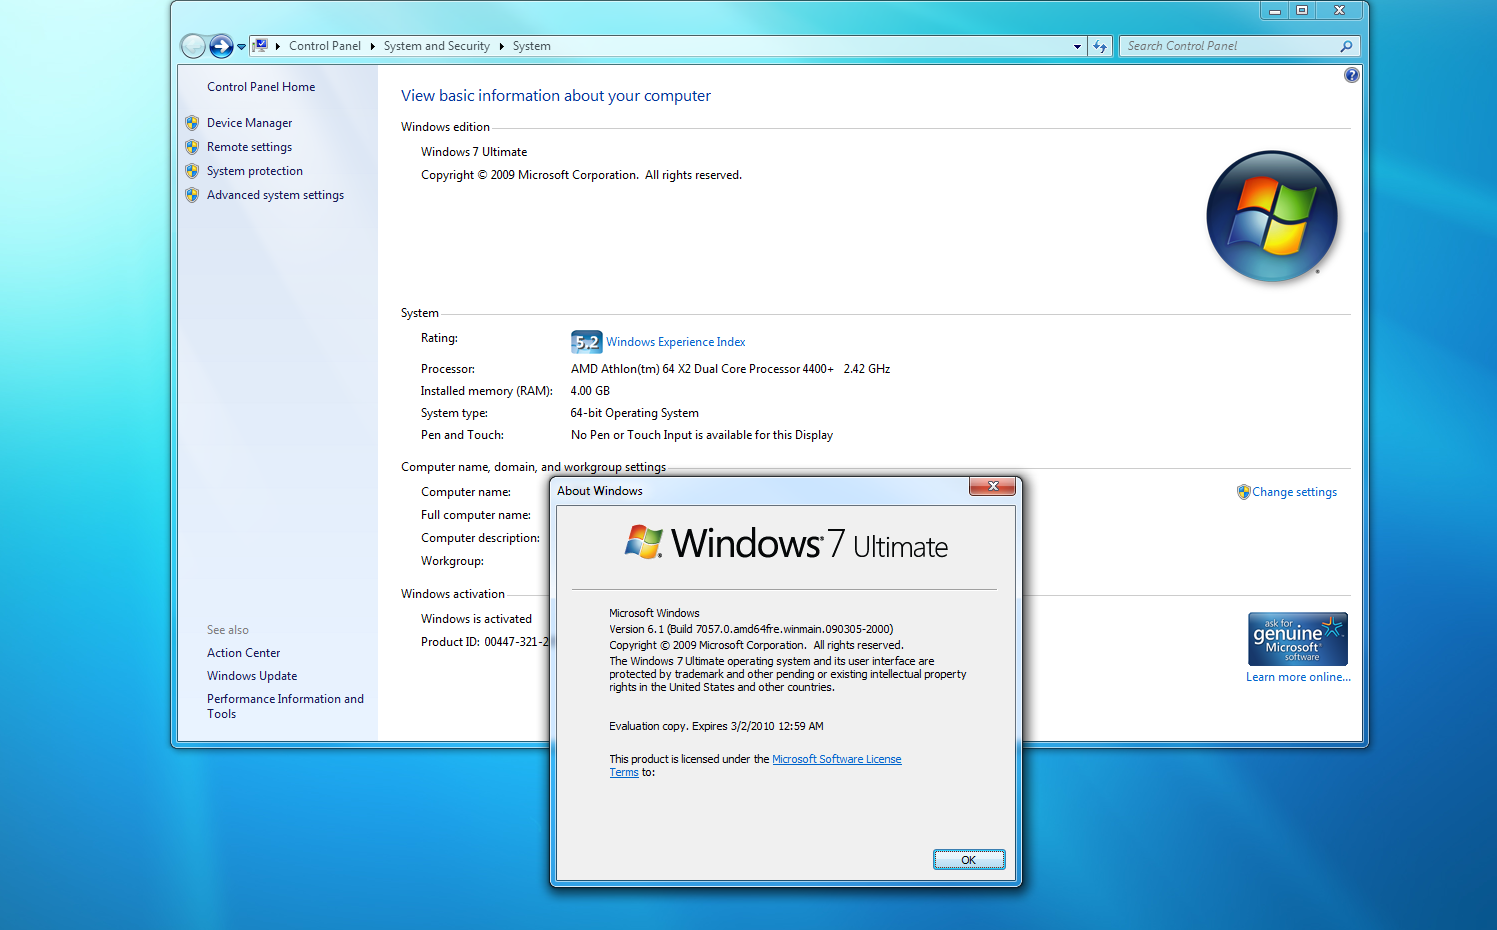Click the Windows logo orb image
This screenshot has height=930, width=1497.
[1272, 216]
